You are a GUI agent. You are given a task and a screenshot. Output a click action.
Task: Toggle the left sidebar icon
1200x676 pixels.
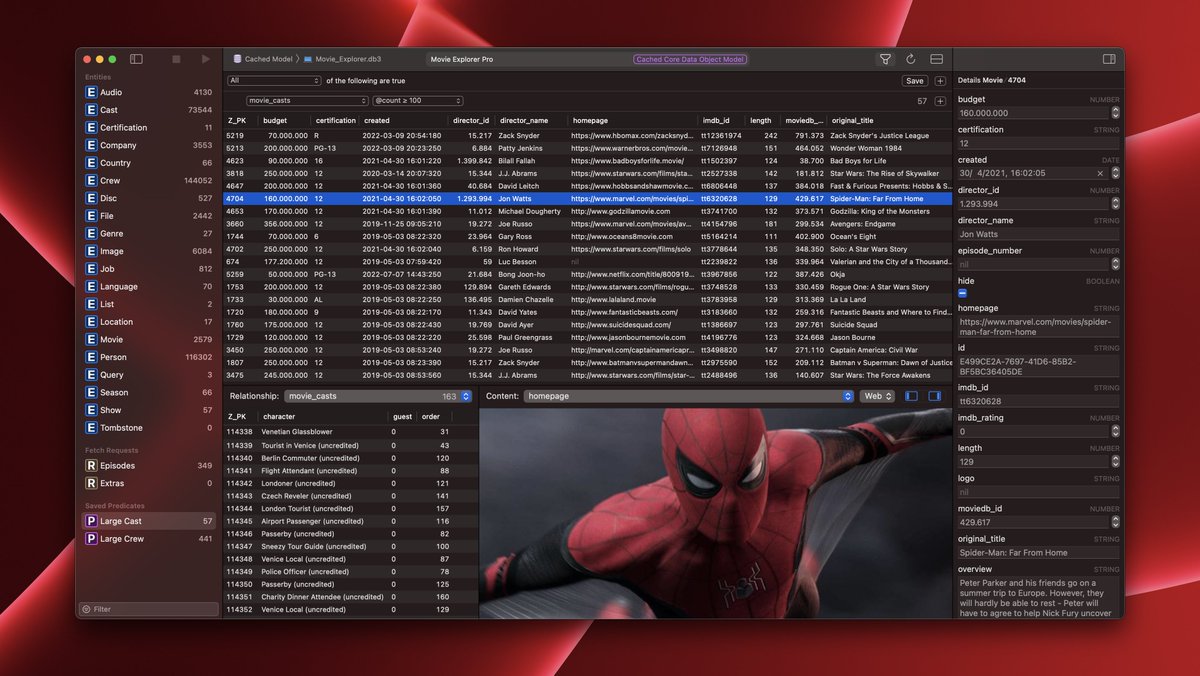tap(137, 60)
